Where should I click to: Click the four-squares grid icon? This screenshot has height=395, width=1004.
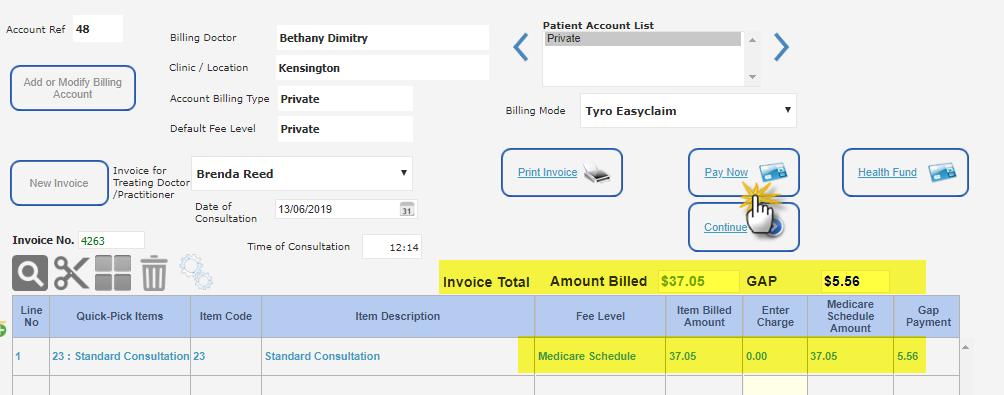[113, 273]
